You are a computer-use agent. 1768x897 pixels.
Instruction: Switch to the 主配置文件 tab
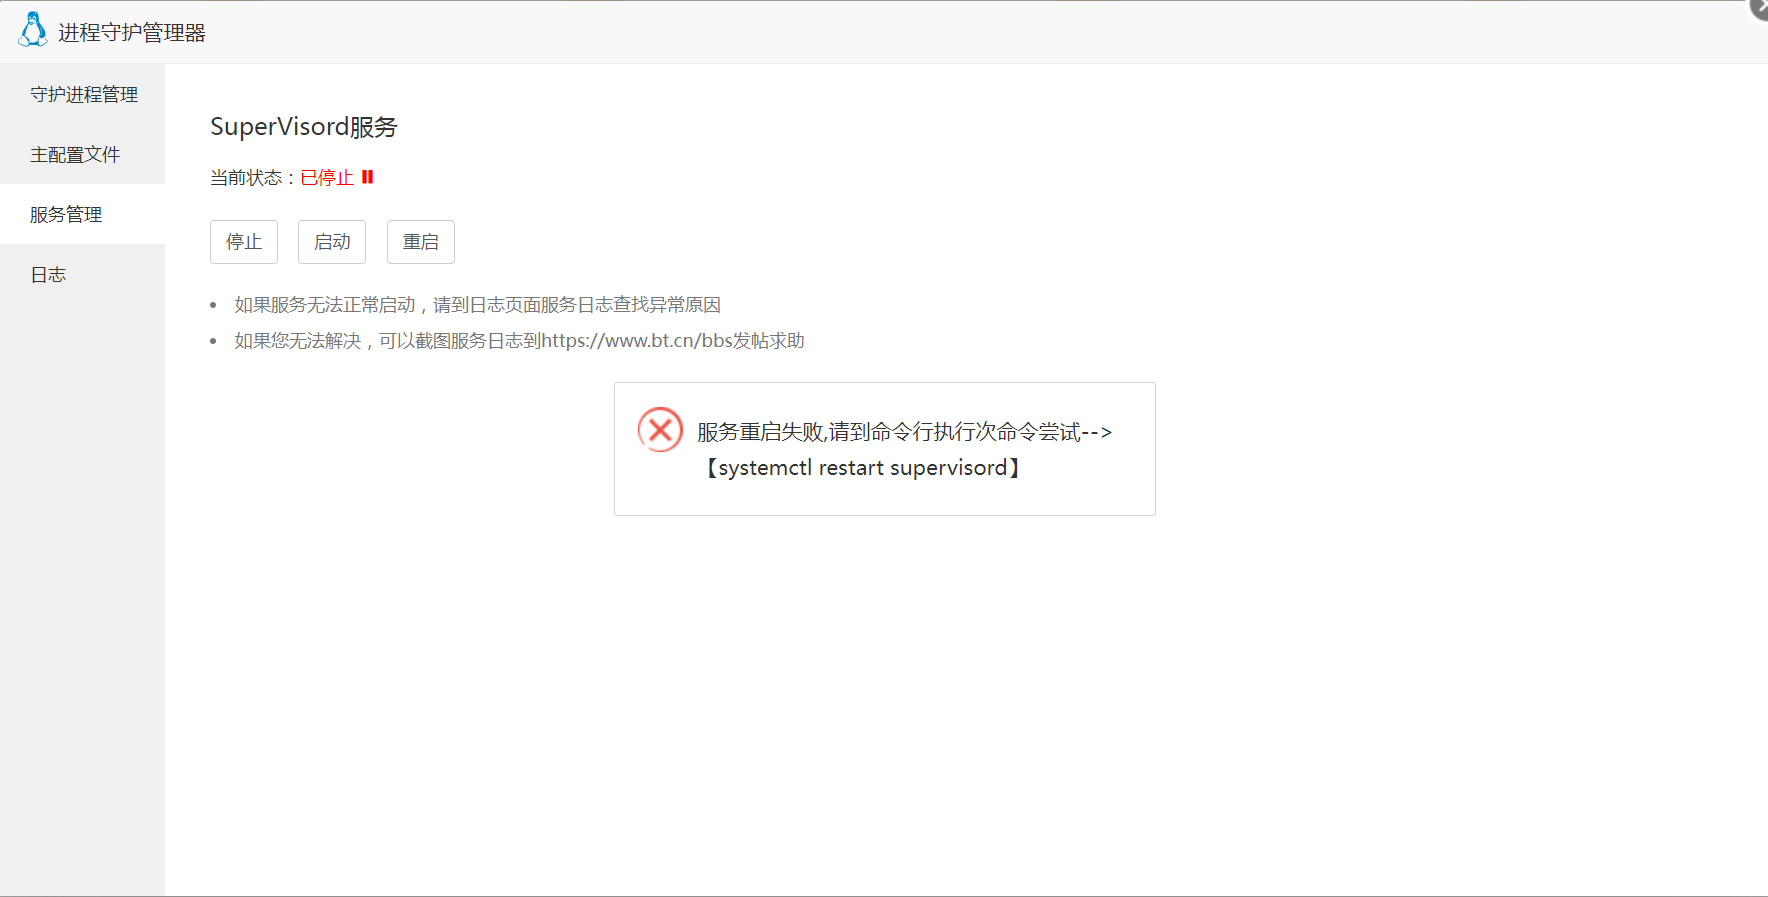click(x=83, y=154)
